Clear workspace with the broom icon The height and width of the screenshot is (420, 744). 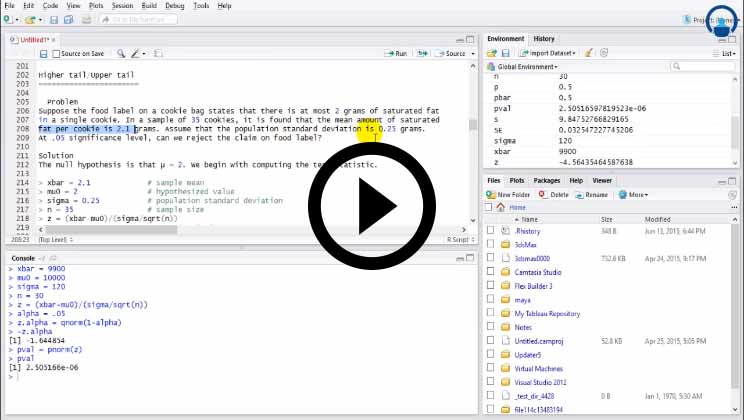[589, 53]
